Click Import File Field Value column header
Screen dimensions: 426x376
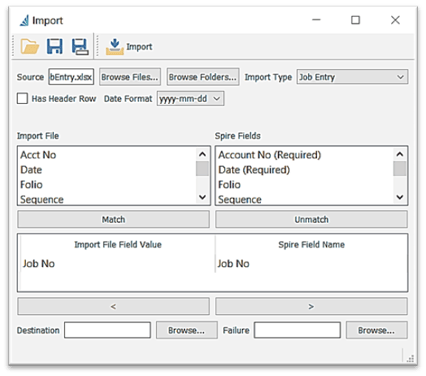[x=118, y=245]
